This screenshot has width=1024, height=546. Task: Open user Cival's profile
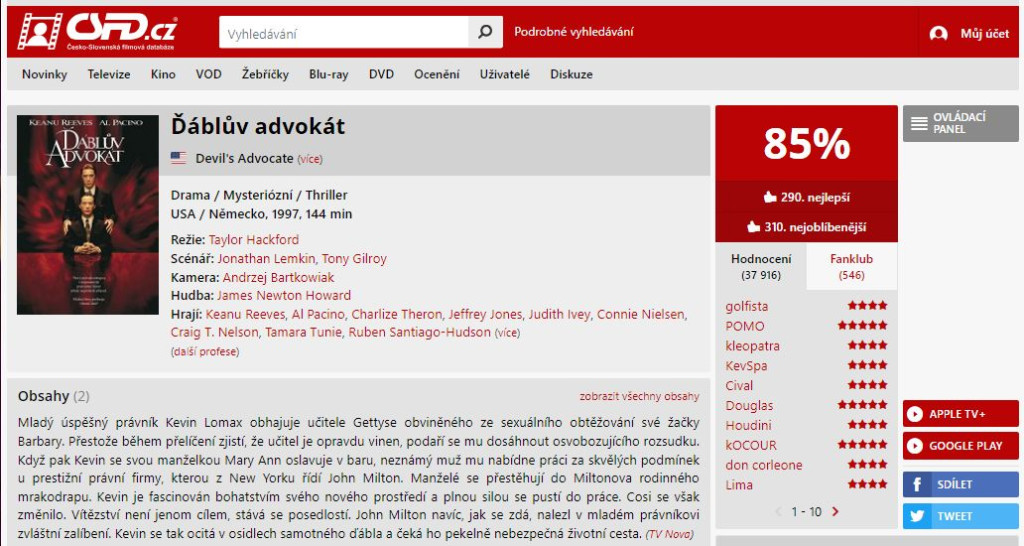(739, 386)
